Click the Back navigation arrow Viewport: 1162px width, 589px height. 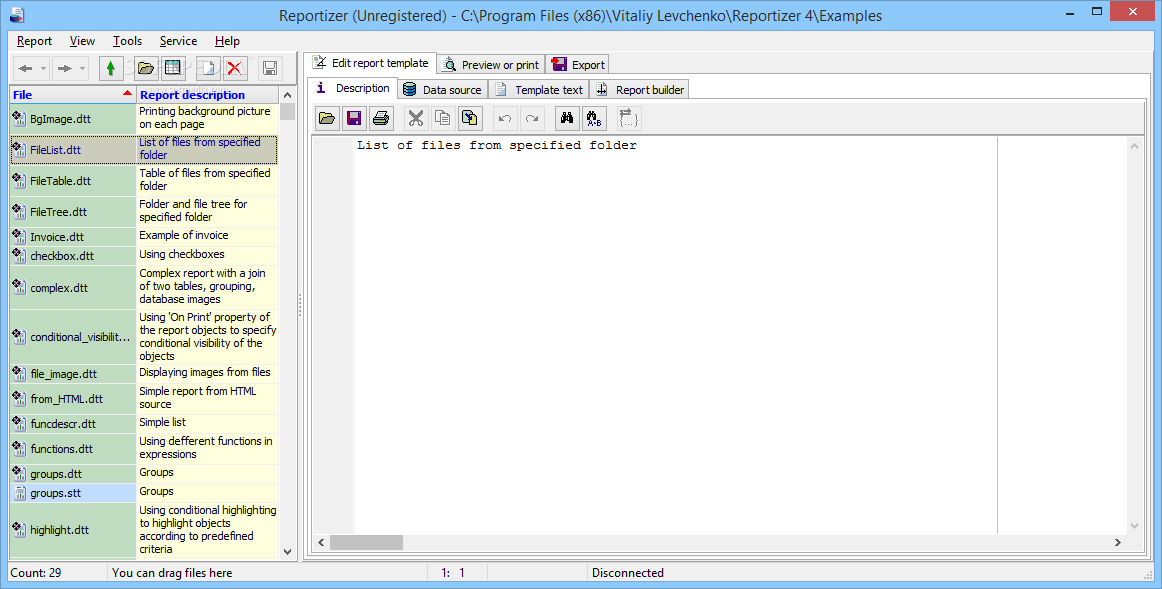click(x=25, y=69)
